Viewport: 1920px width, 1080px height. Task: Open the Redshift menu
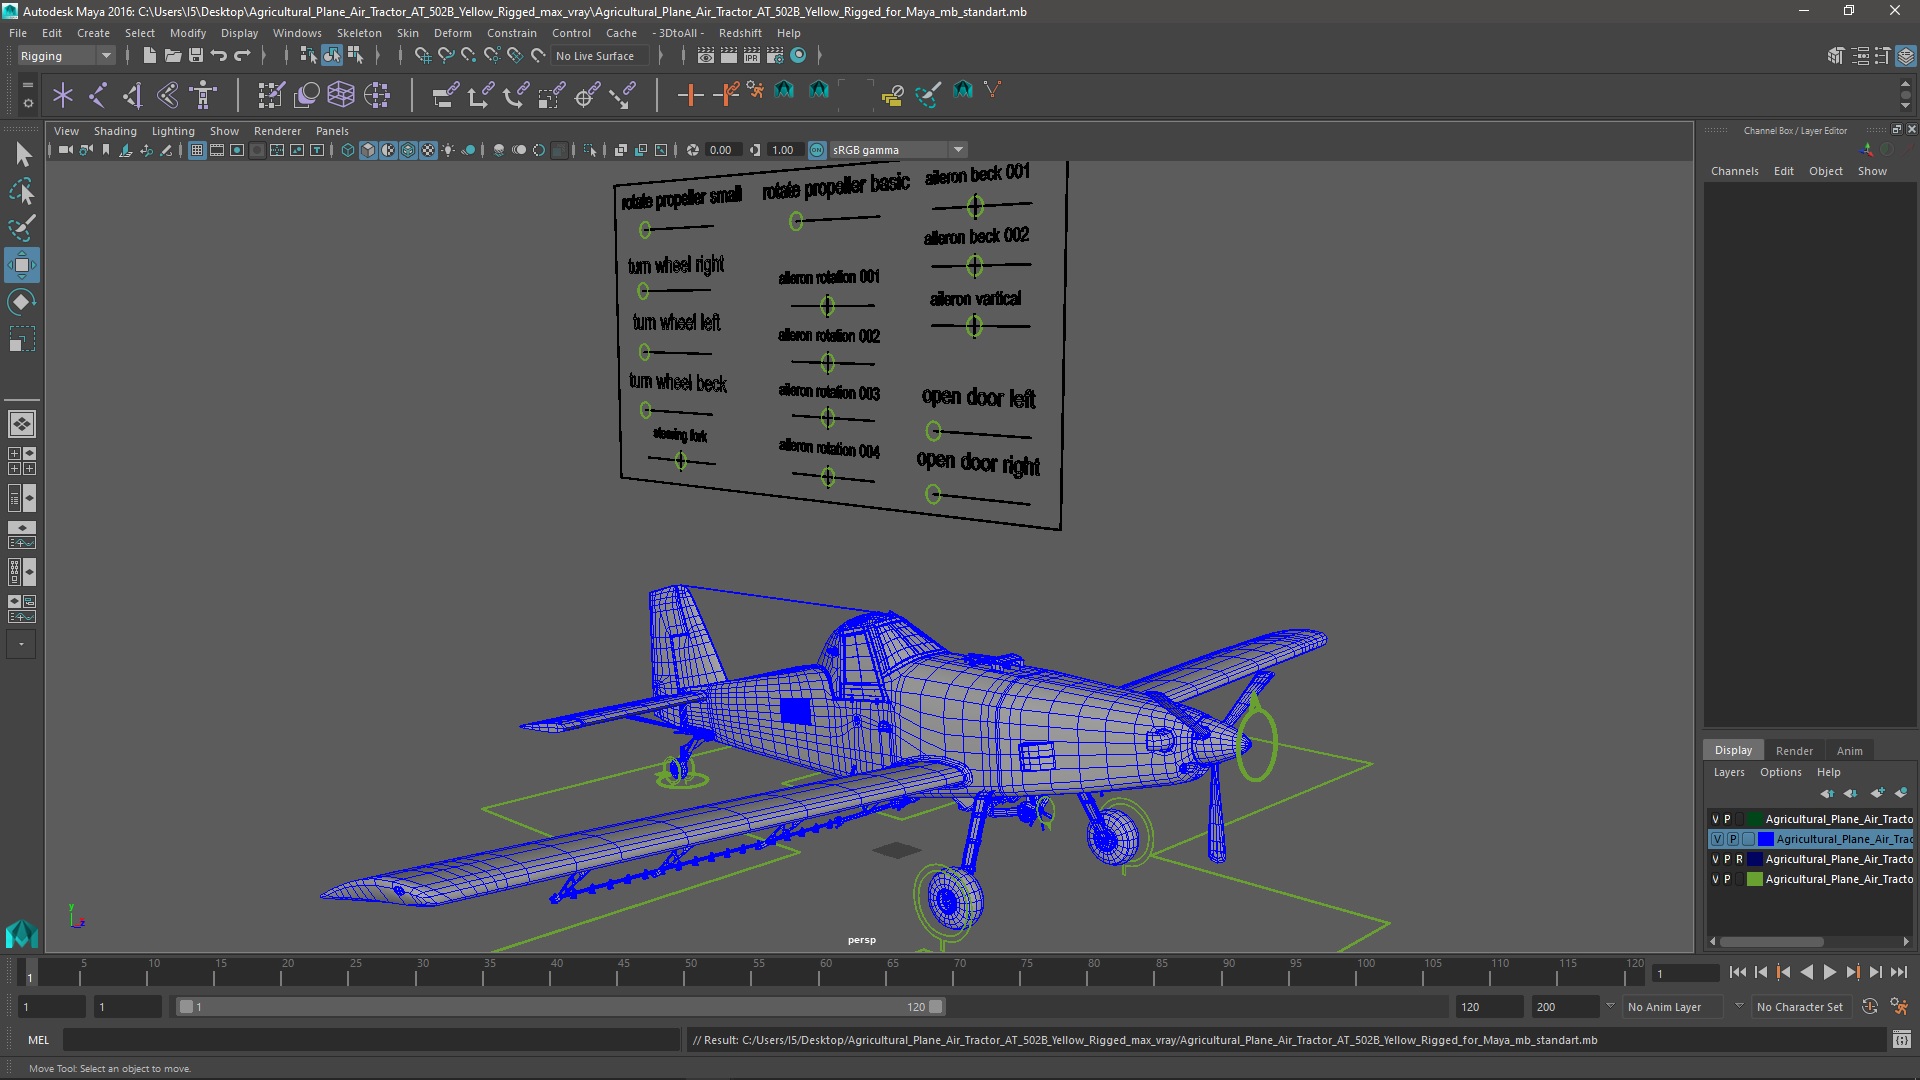coord(740,33)
